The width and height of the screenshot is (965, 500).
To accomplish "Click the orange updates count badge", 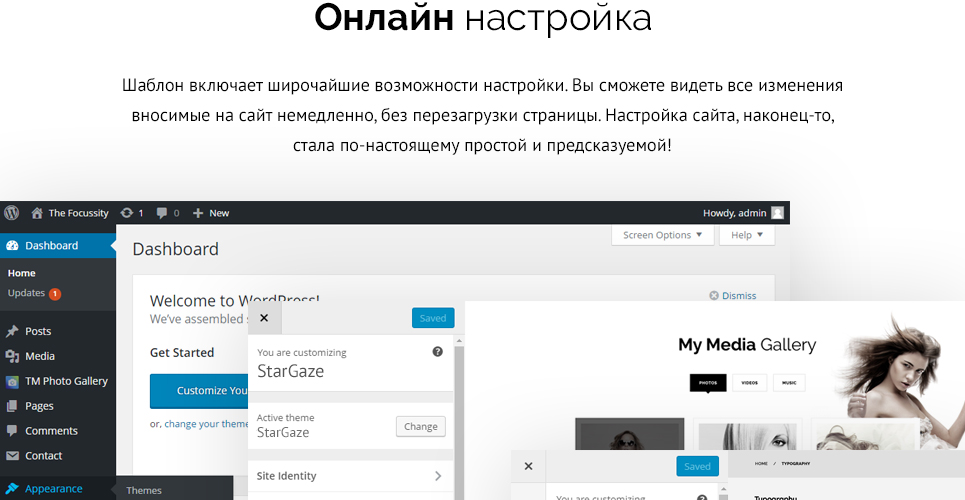I will pyautogui.click(x=55, y=294).
